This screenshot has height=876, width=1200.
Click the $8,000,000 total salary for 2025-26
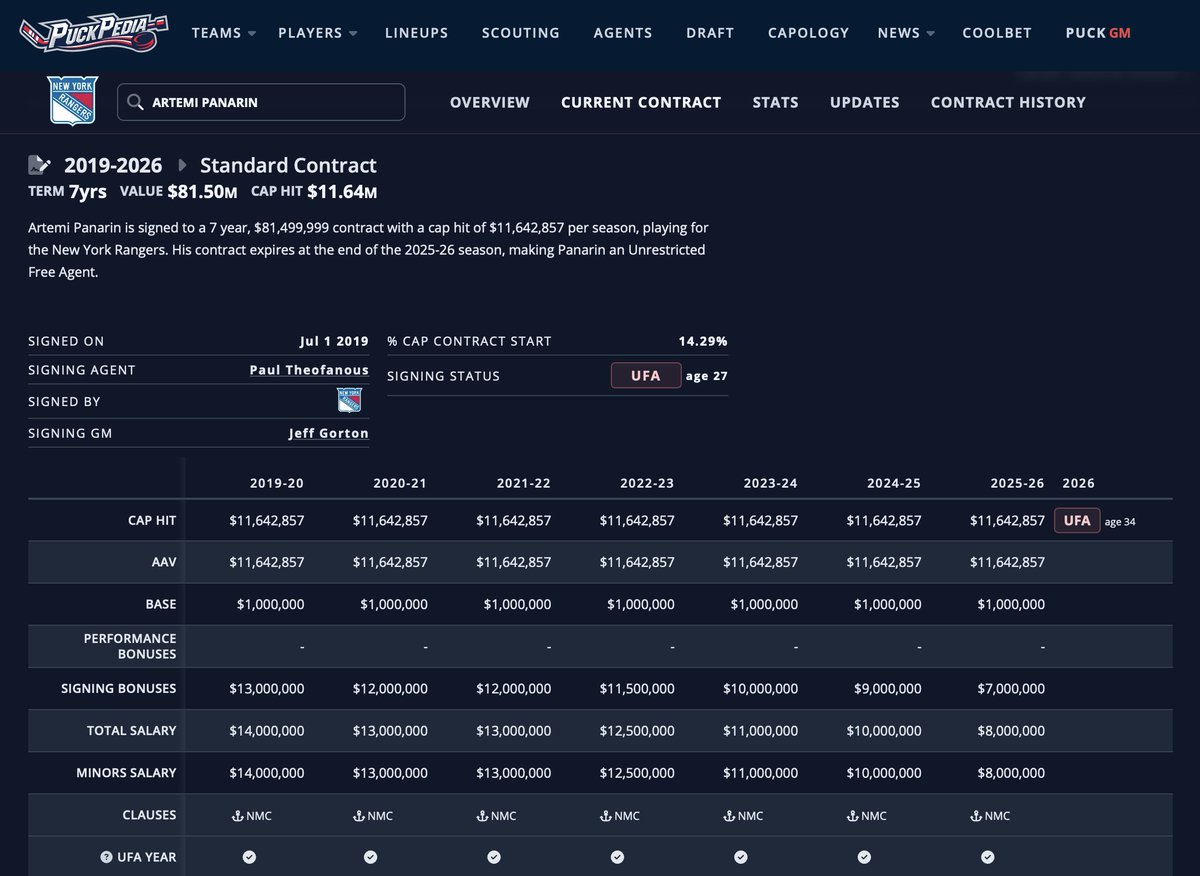1011,731
